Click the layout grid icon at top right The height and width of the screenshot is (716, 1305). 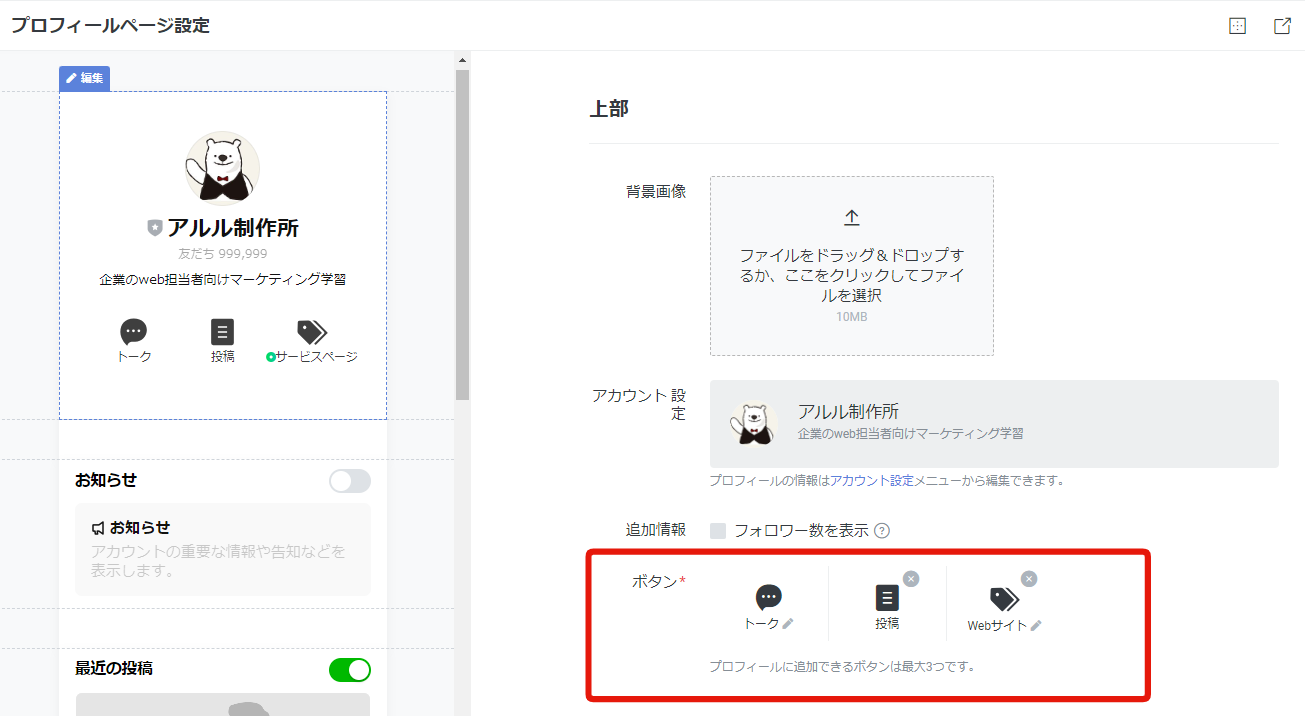tap(1237, 26)
